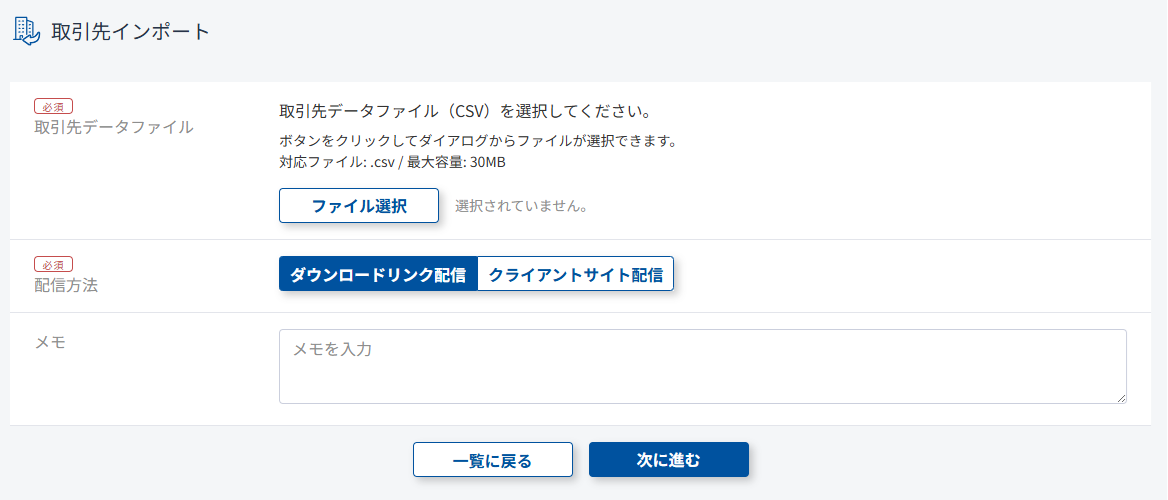Click the 取引先インポート page heading
The height and width of the screenshot is (500, 1168).
[x=131, y=31]
